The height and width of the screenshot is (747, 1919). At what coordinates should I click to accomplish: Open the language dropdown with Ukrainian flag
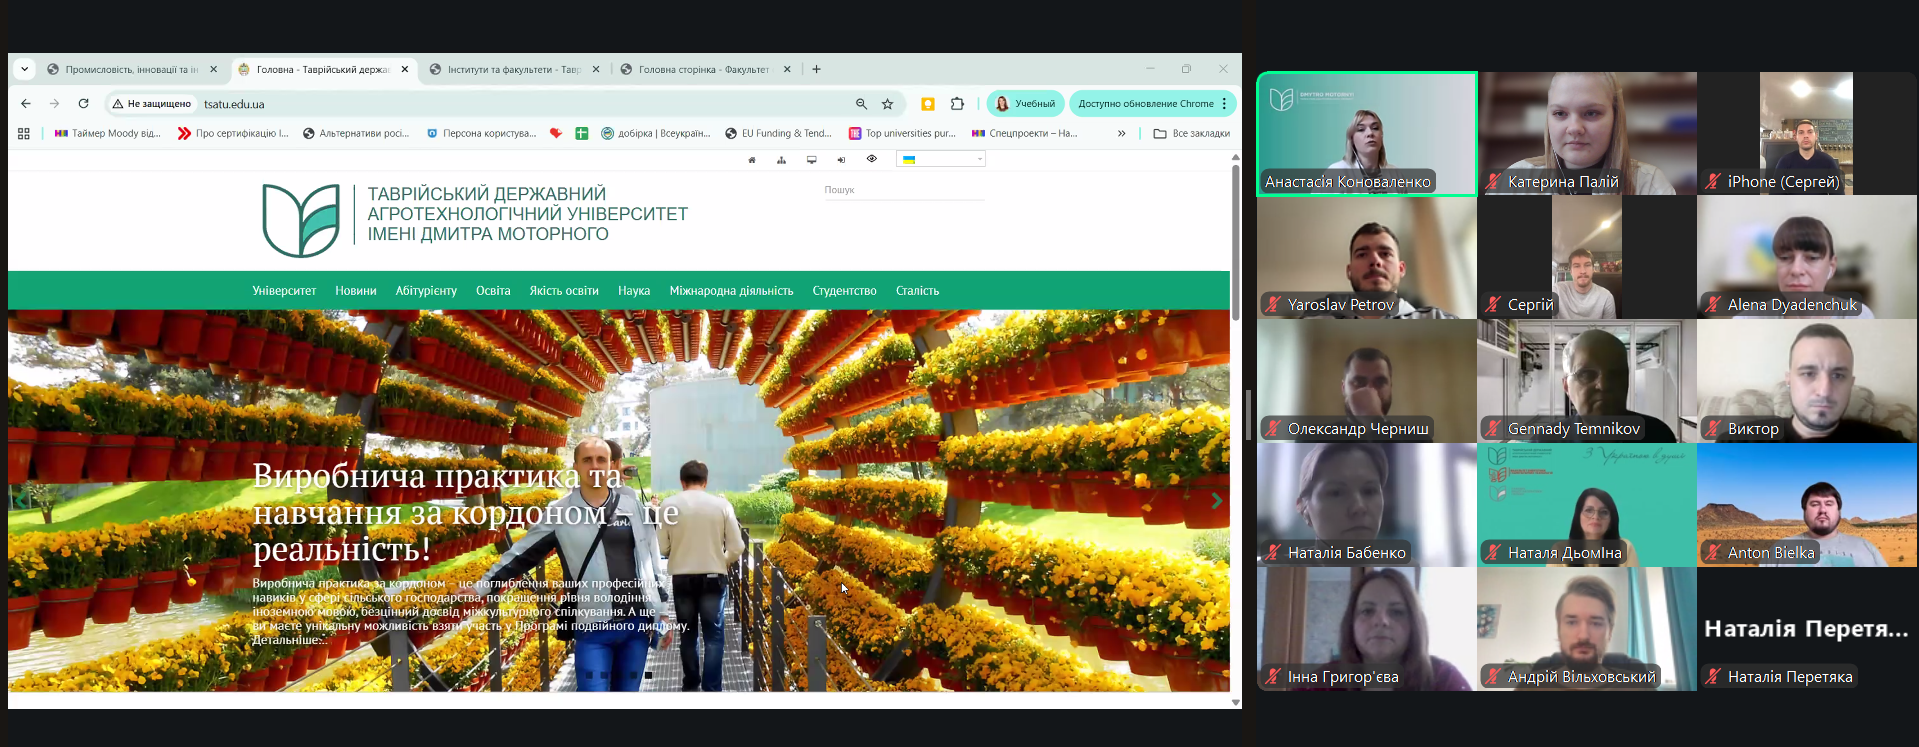[941, 159]
